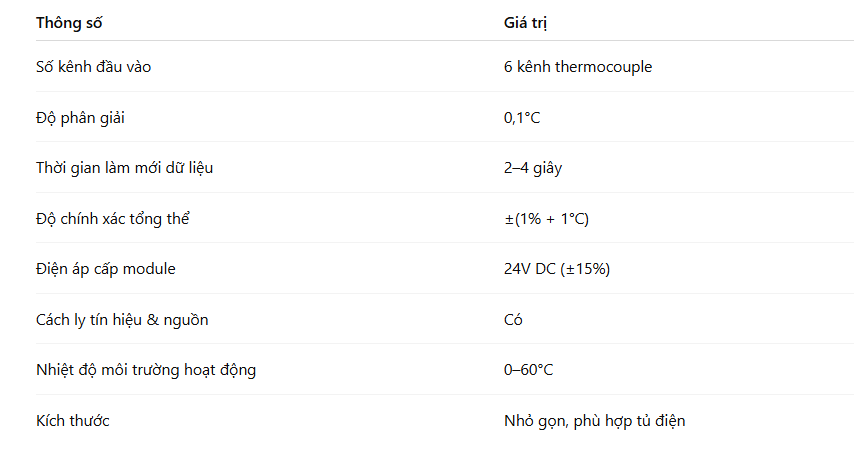The width and height of the screenshot is (854, 469).
Task: Click the "0,1°C" resolution value
Action: coord(522,118)
